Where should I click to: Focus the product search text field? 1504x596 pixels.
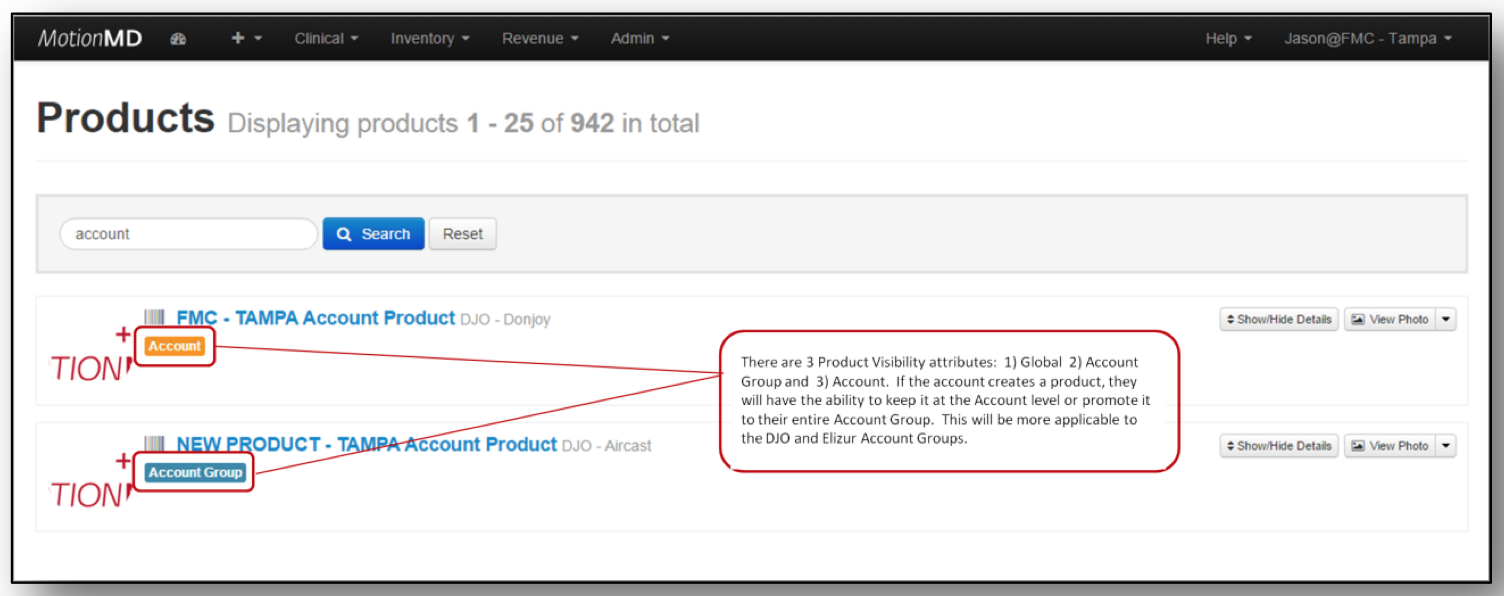coord(188,234)
